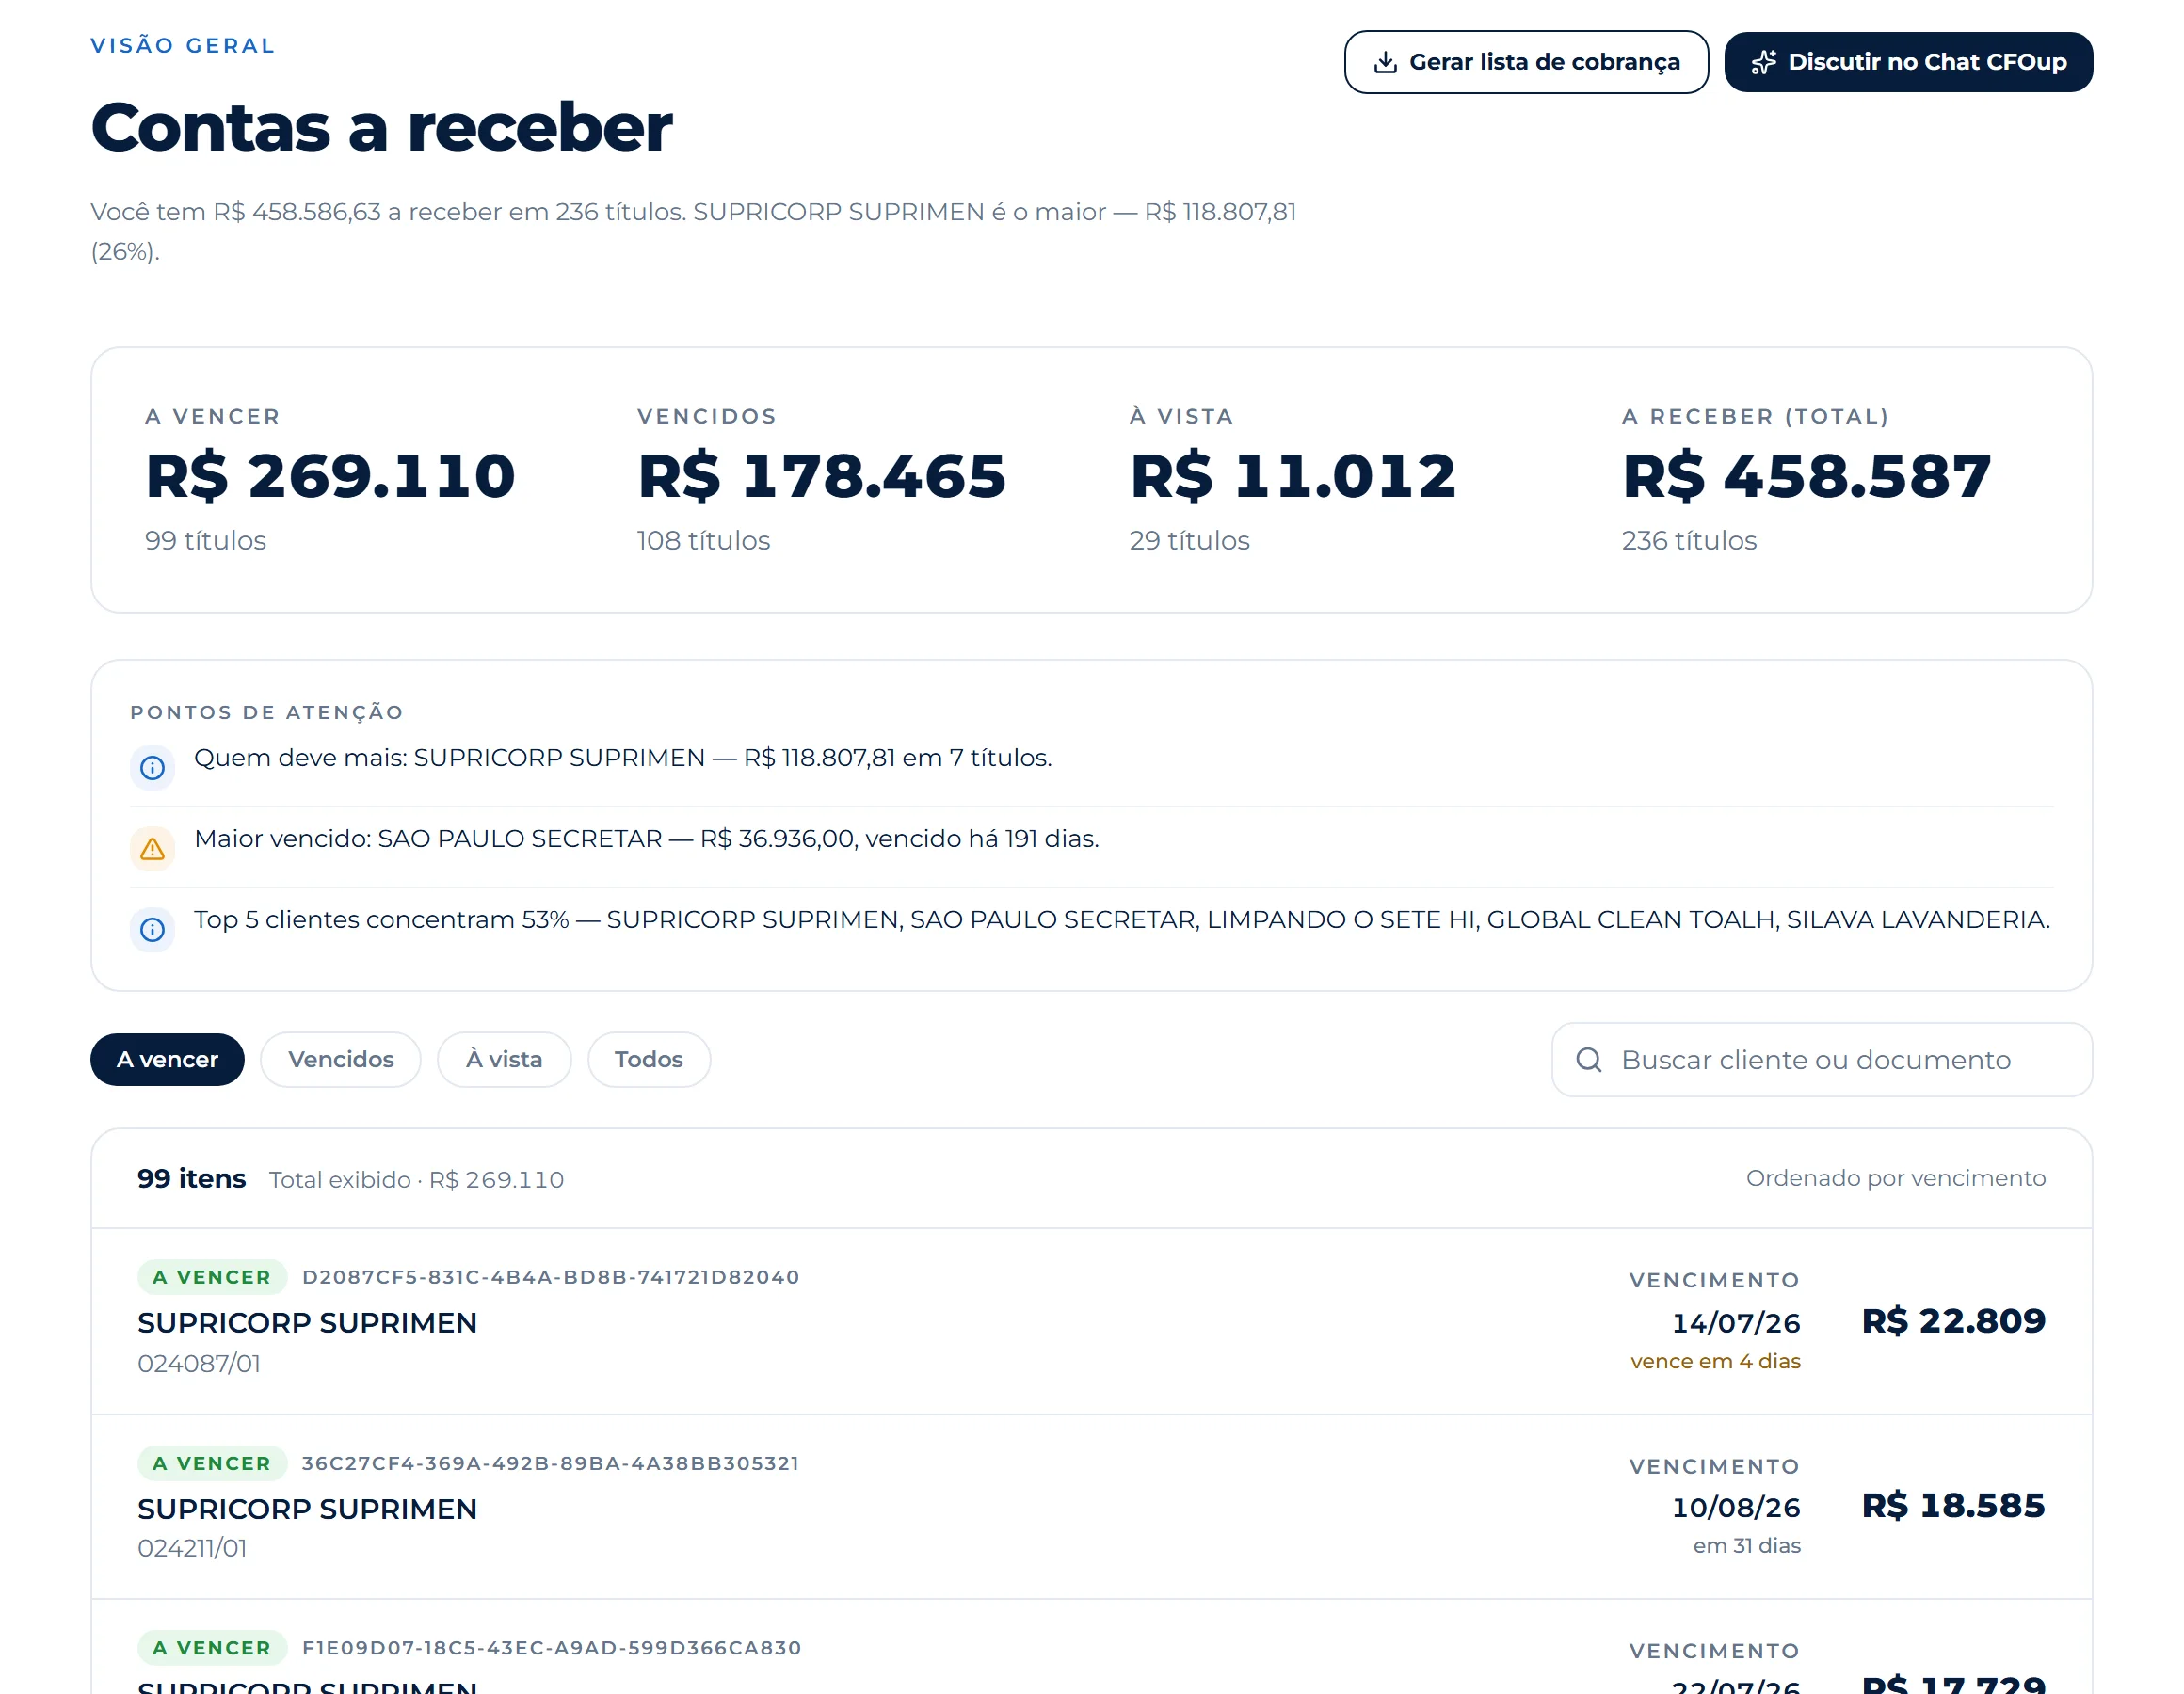This screenshot has height=1694, width=2184.
Task: Click the vence em 4 dias notice
Action: tap(1715, 1361)
